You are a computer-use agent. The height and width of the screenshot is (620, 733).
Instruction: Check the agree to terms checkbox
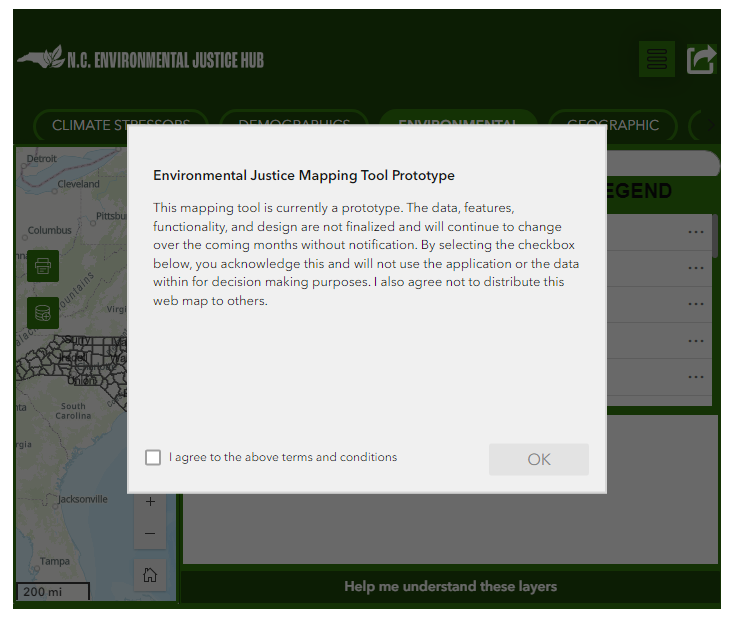[153, 457]
